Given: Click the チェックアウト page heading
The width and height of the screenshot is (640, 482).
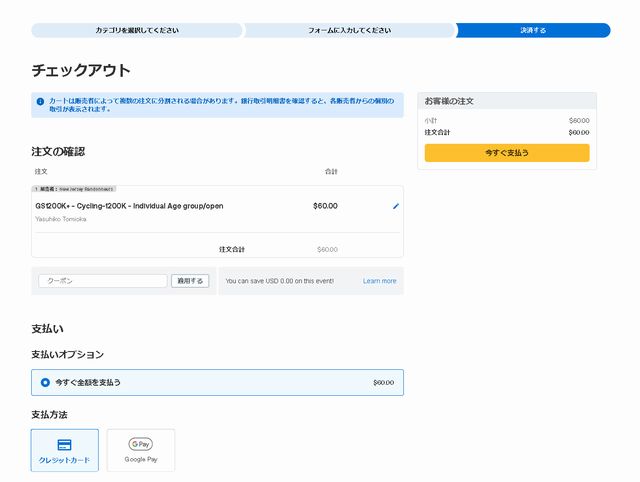Looking at the screenshot, I should click(81, 71).
